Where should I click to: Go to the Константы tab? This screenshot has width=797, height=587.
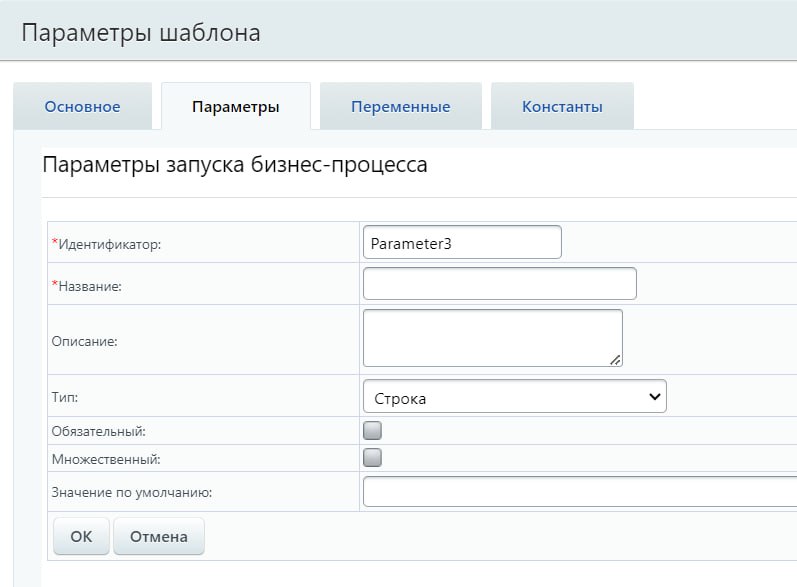pos(562,107)
